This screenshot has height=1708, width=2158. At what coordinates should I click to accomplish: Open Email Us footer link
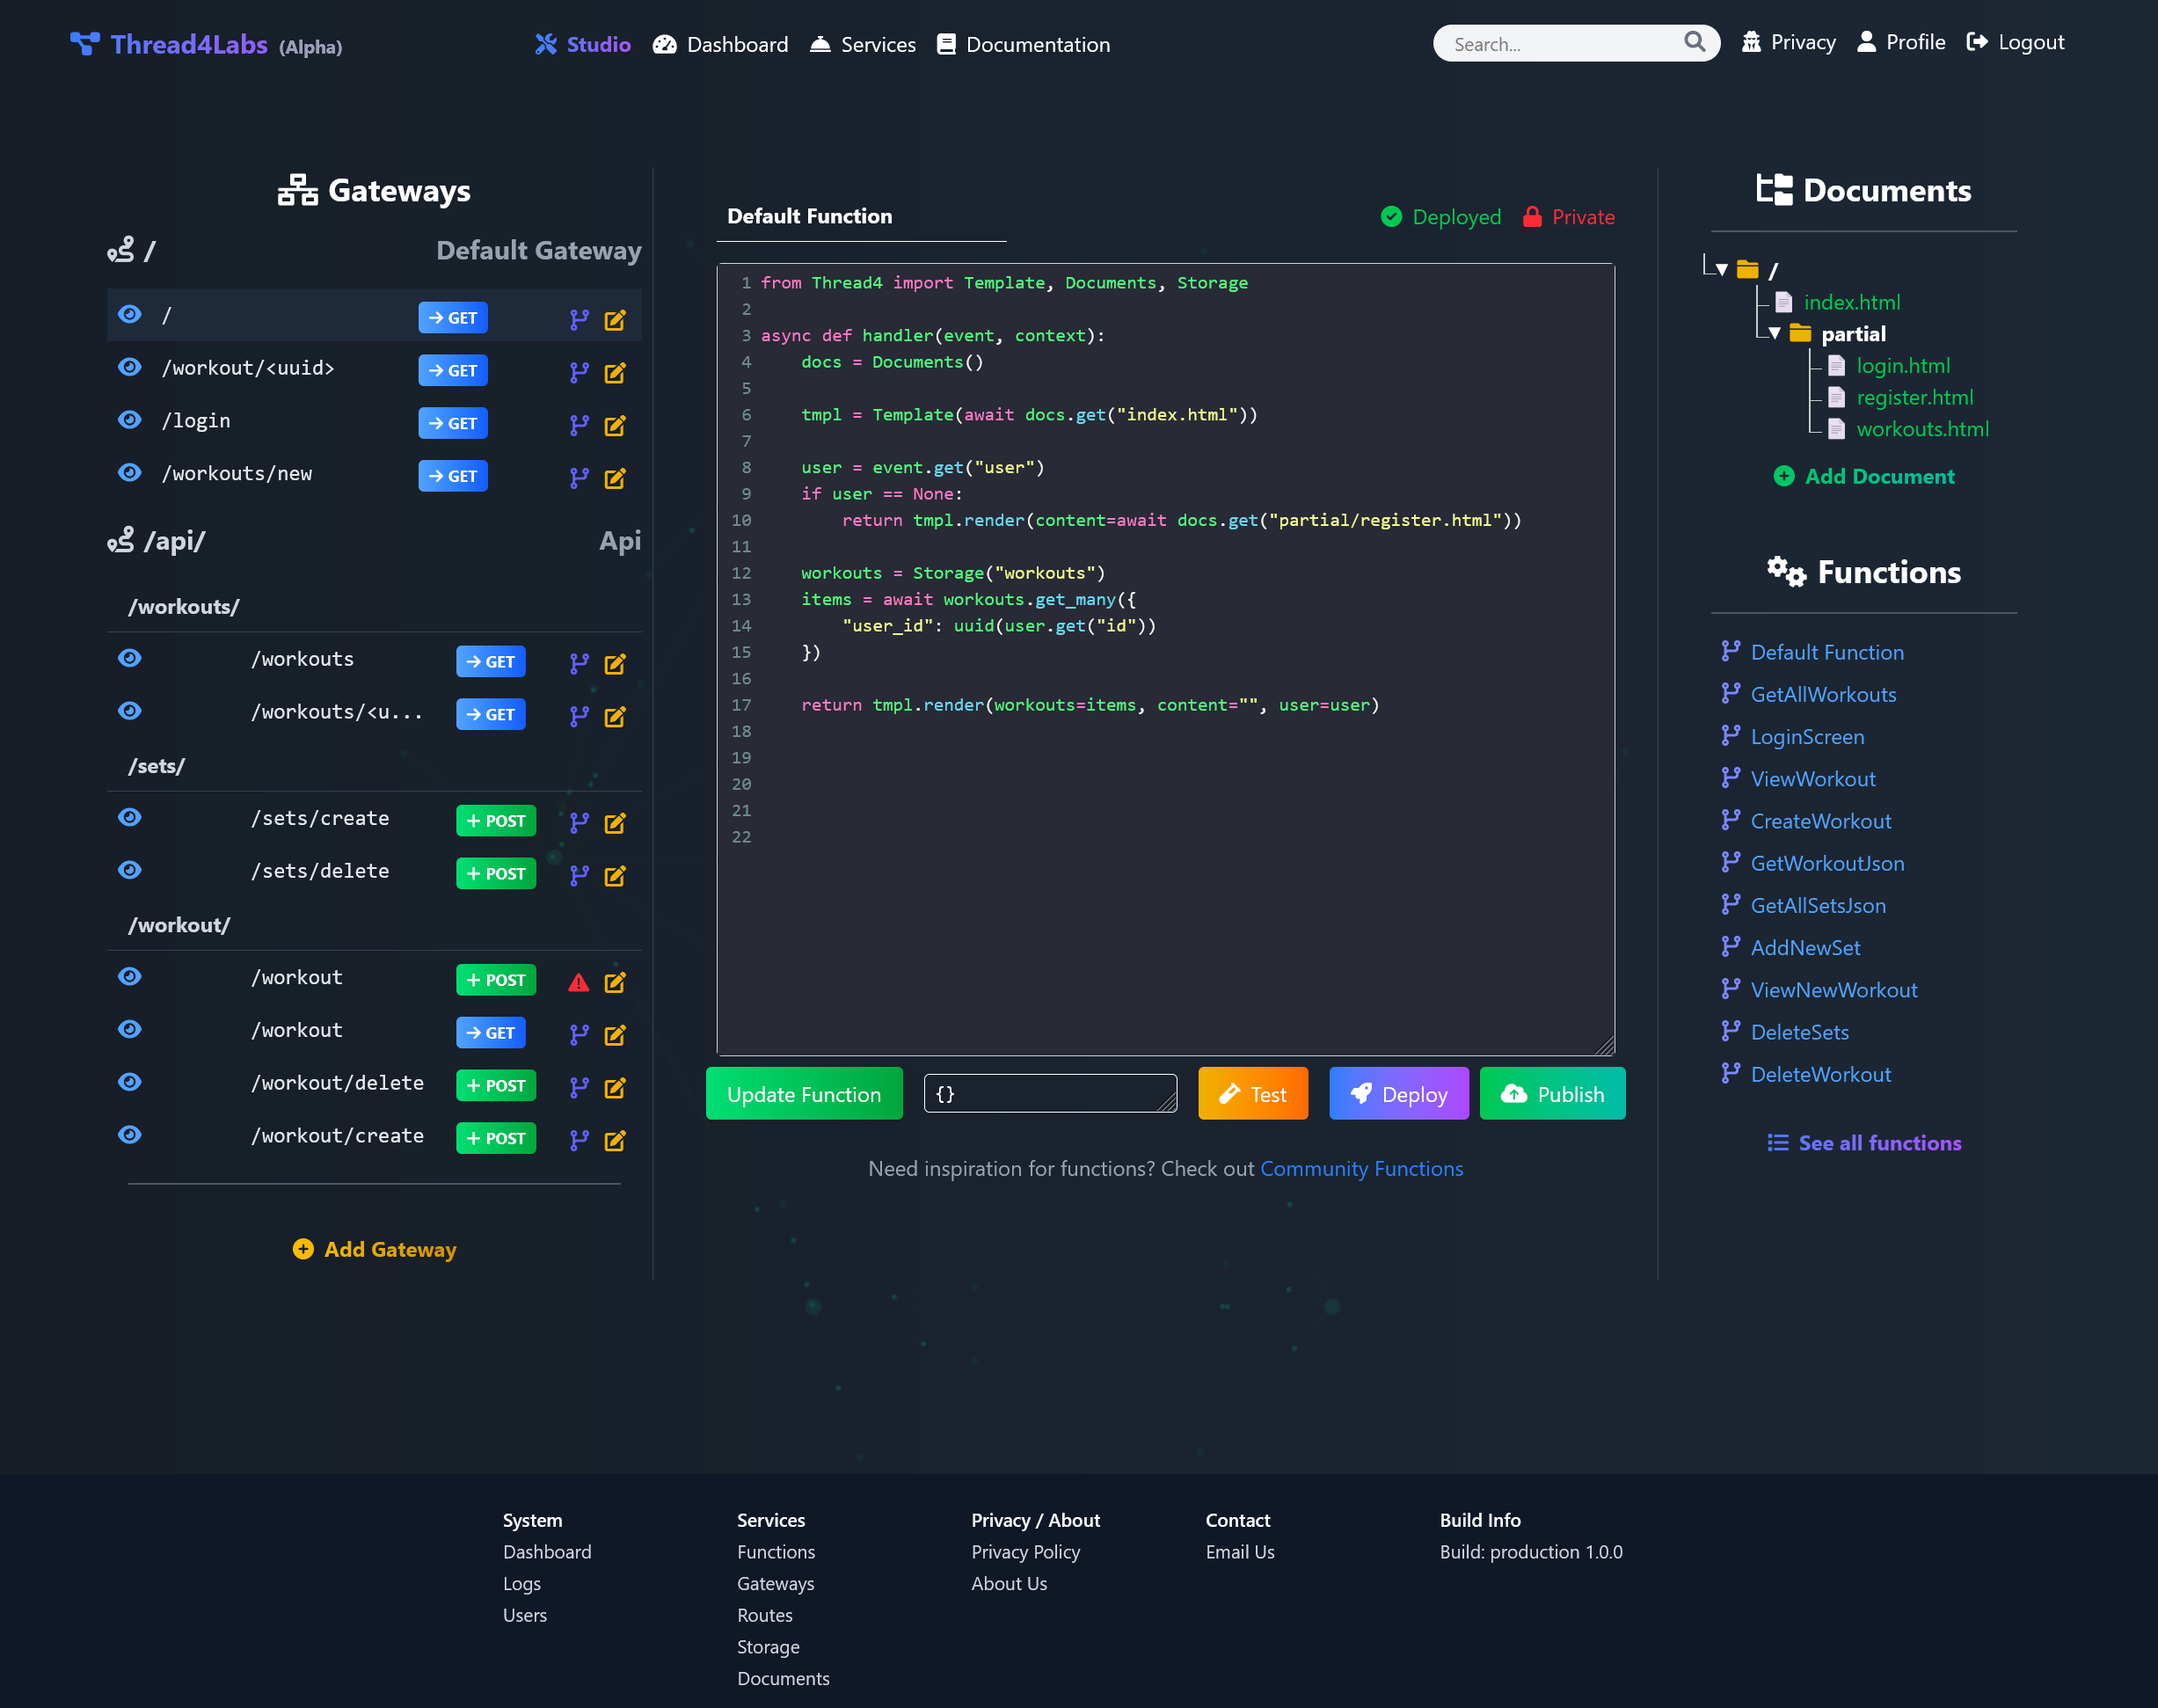coord(1240,1552)
